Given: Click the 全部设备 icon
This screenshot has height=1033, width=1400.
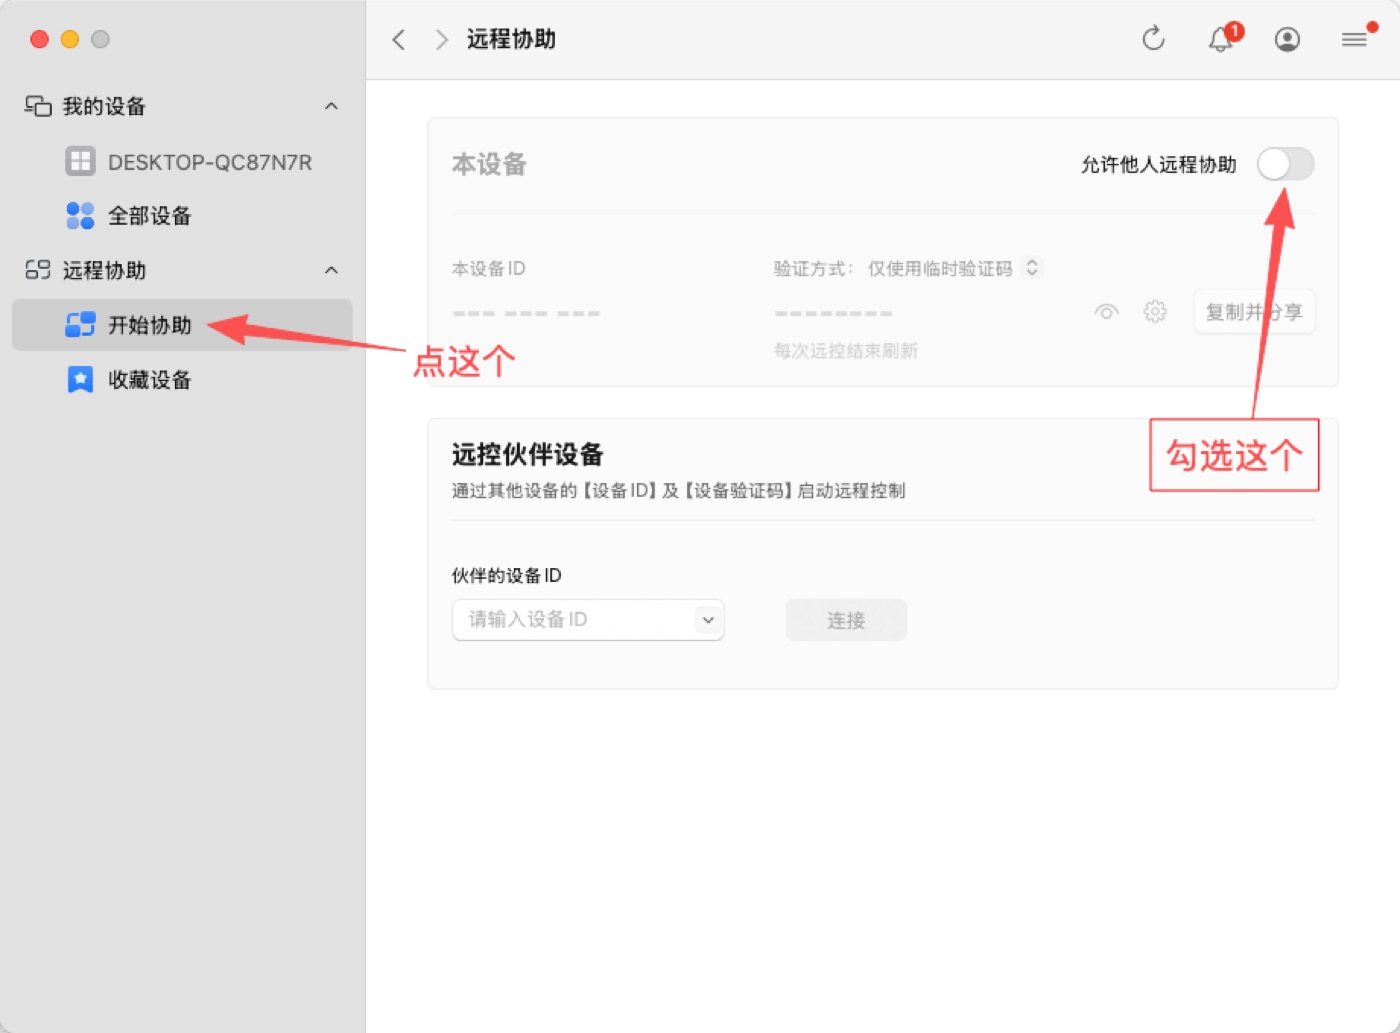Looking at the screenshot, I should coord(80,215).
